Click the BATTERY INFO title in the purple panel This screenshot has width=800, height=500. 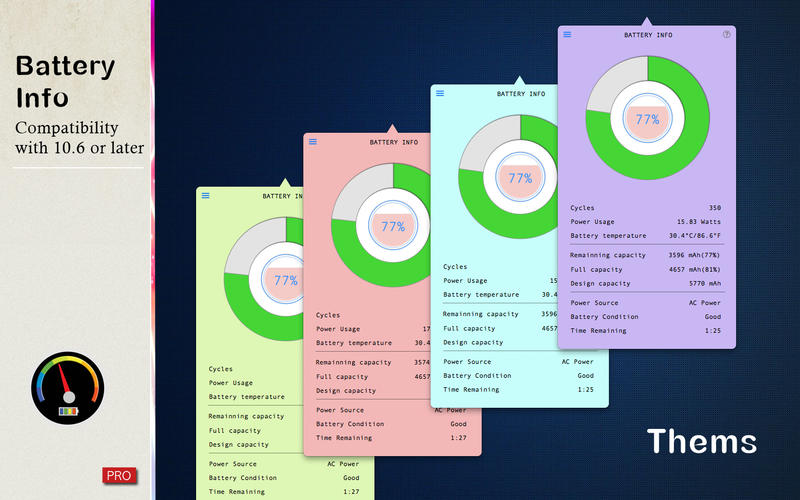click(648, 35)
